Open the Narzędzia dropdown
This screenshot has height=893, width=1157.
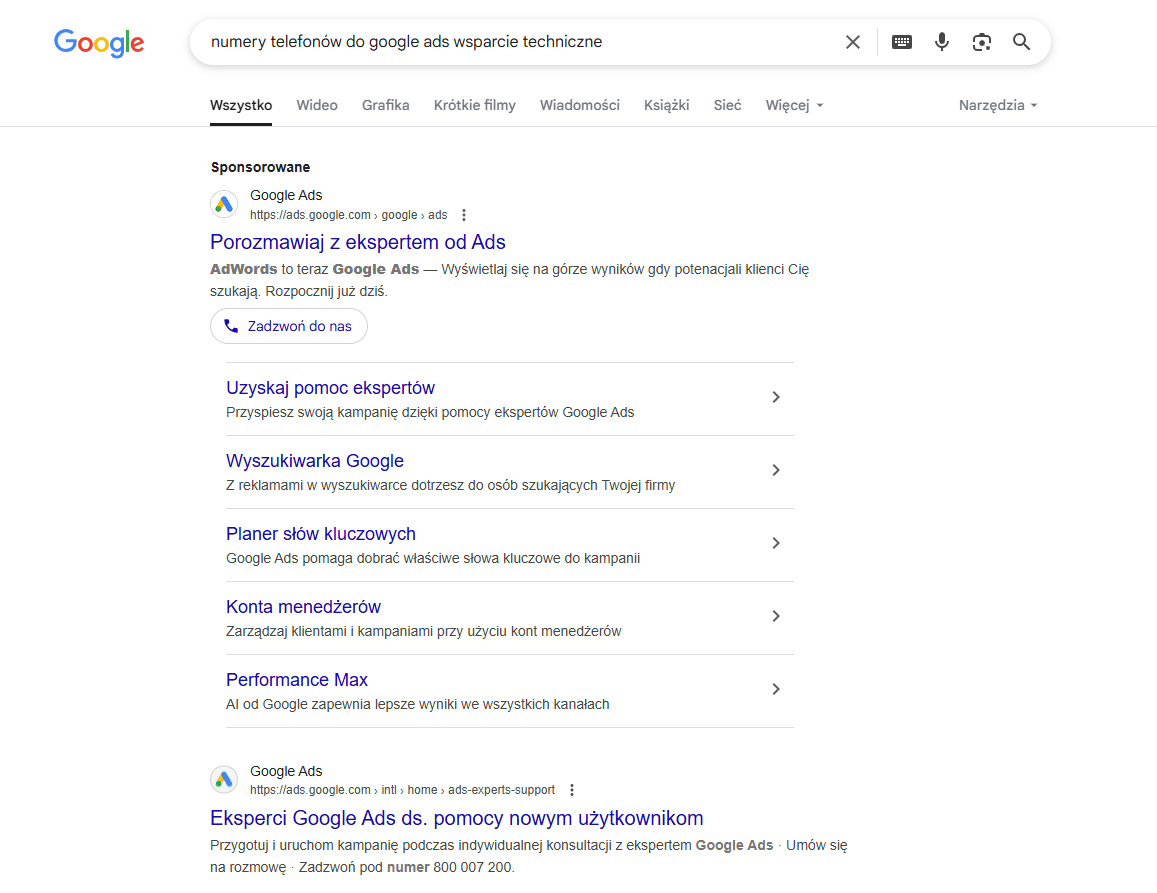998,105
